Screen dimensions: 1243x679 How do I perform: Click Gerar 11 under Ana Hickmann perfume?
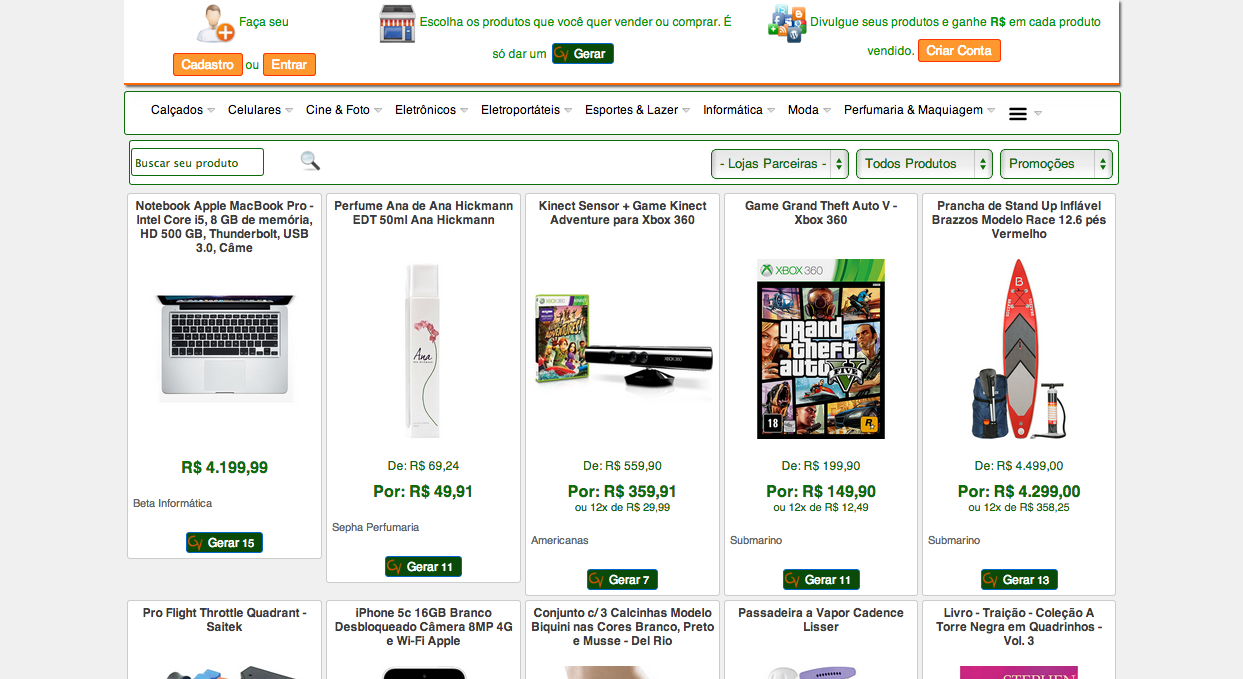(x=423, y=566)
